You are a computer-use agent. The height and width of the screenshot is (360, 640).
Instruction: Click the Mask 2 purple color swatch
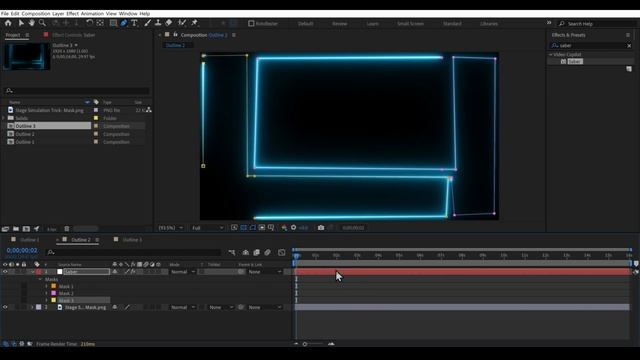click(x=53, y=293)
